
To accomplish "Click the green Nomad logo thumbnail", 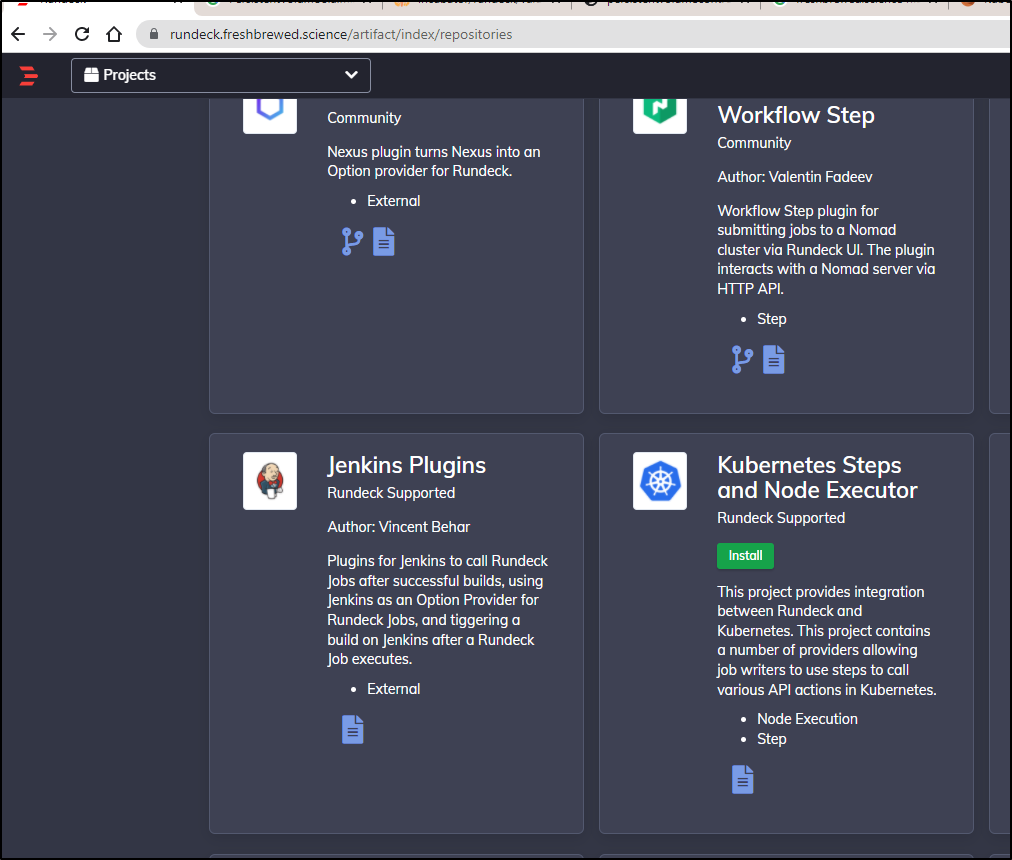I will (x=660, y=116).
